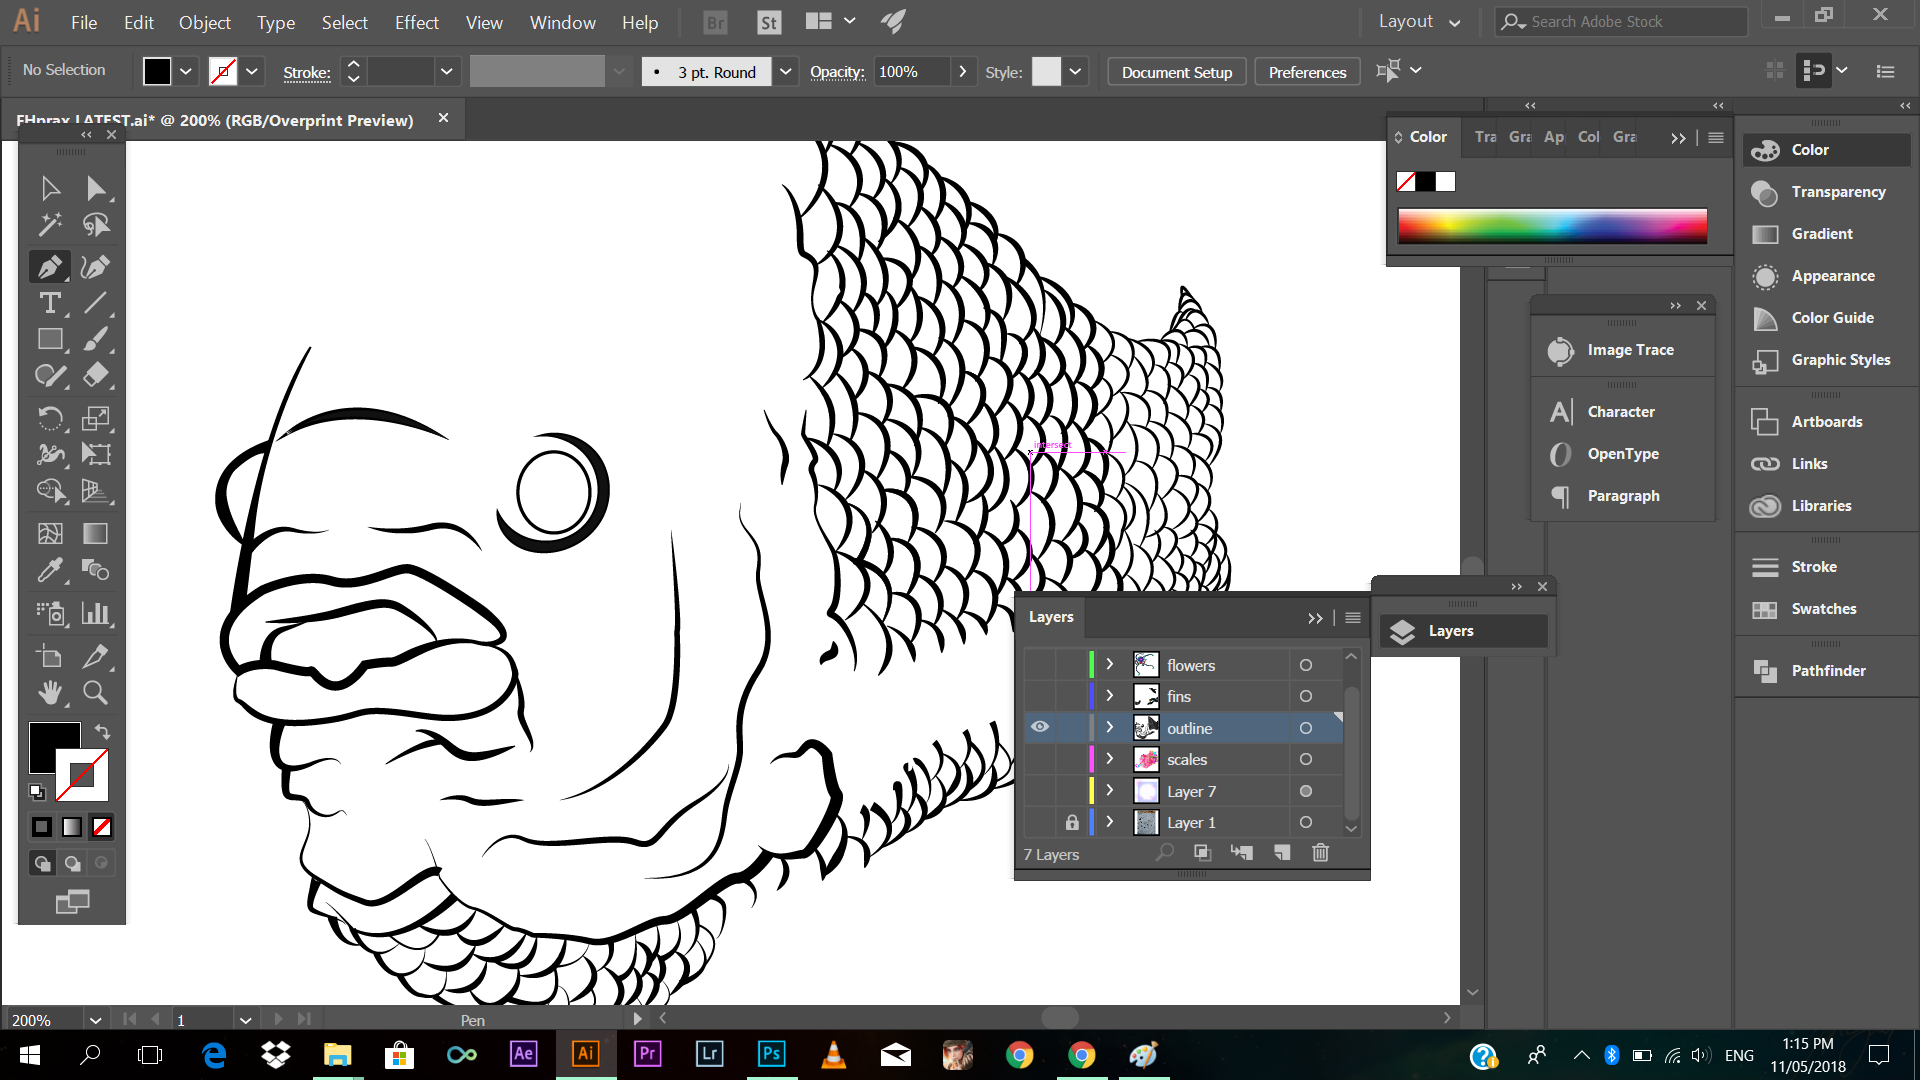The height and width of the screenshot is (1080, 1920).
Task: Select the Direct Selection tool
Action: click(x=96, y=188)
